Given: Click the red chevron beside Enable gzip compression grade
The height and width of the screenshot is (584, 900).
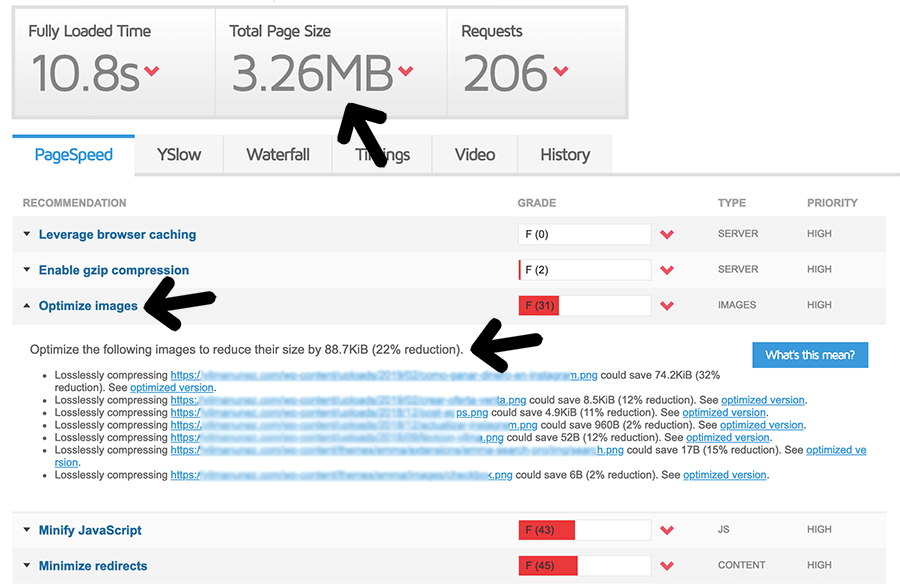Looking at the screenshot, I should [x=667, y=269].
